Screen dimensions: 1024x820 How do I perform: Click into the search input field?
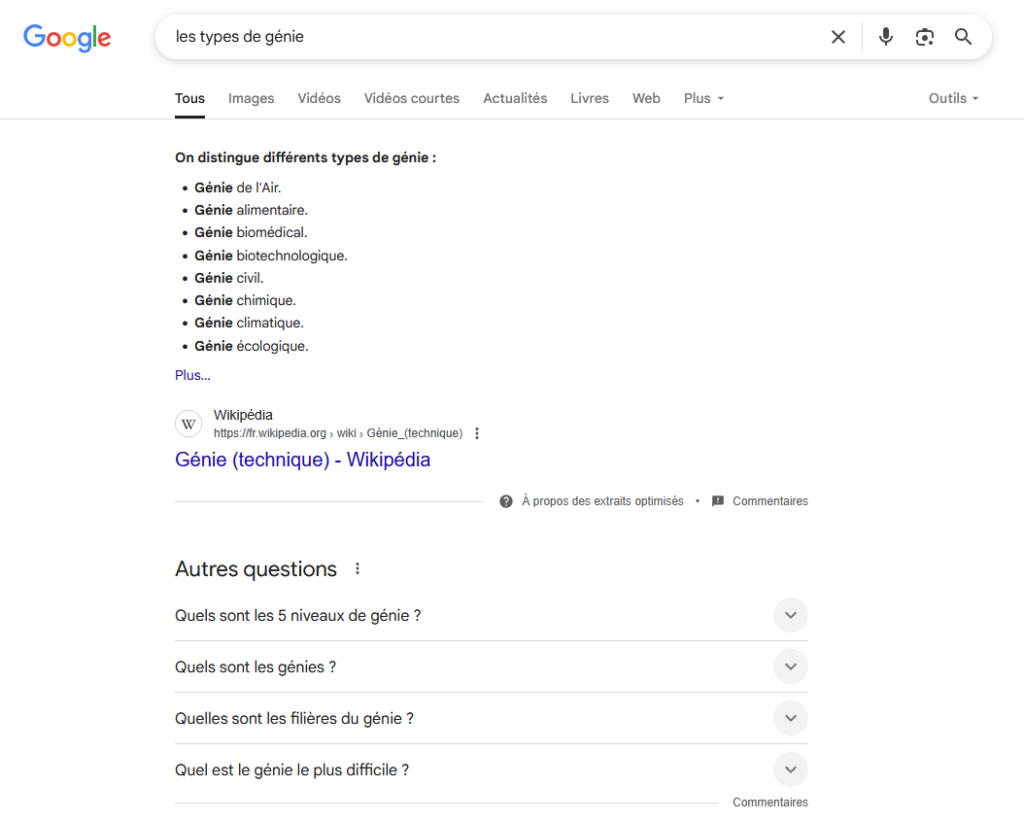490,37
